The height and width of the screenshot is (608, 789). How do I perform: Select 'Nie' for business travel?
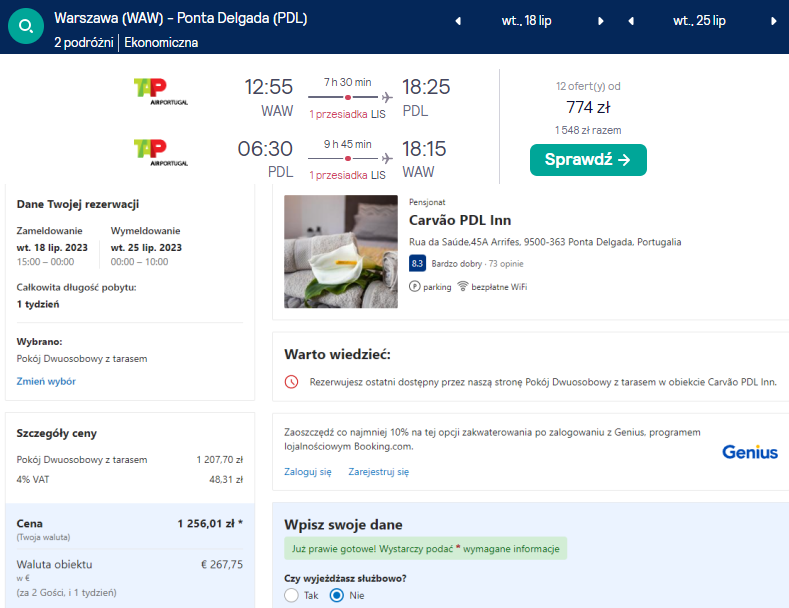pos(337,595)
